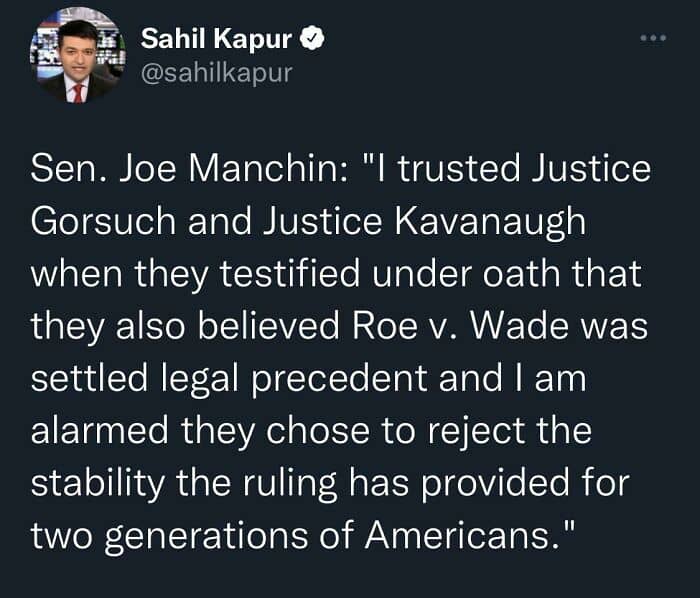Click the Sahil Kapur display name

[x=217, y=40]
